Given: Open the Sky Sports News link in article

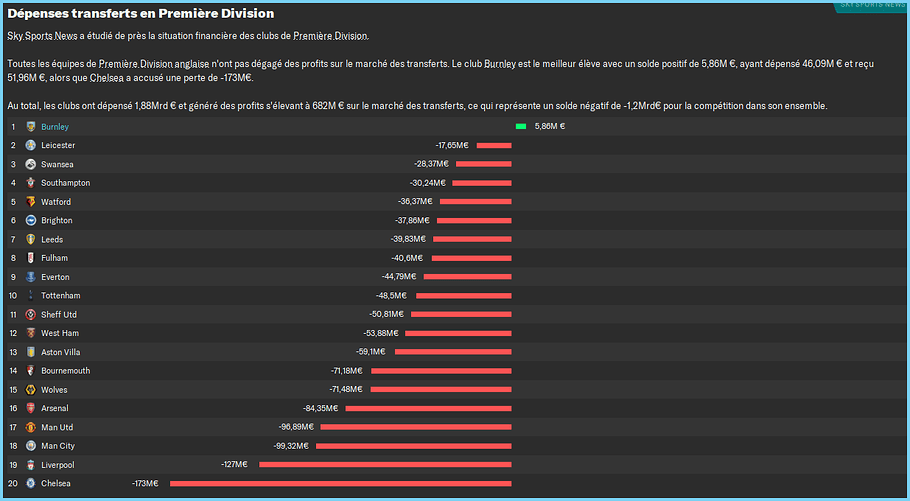Looking at the screenshot, I should coord(42,36).
